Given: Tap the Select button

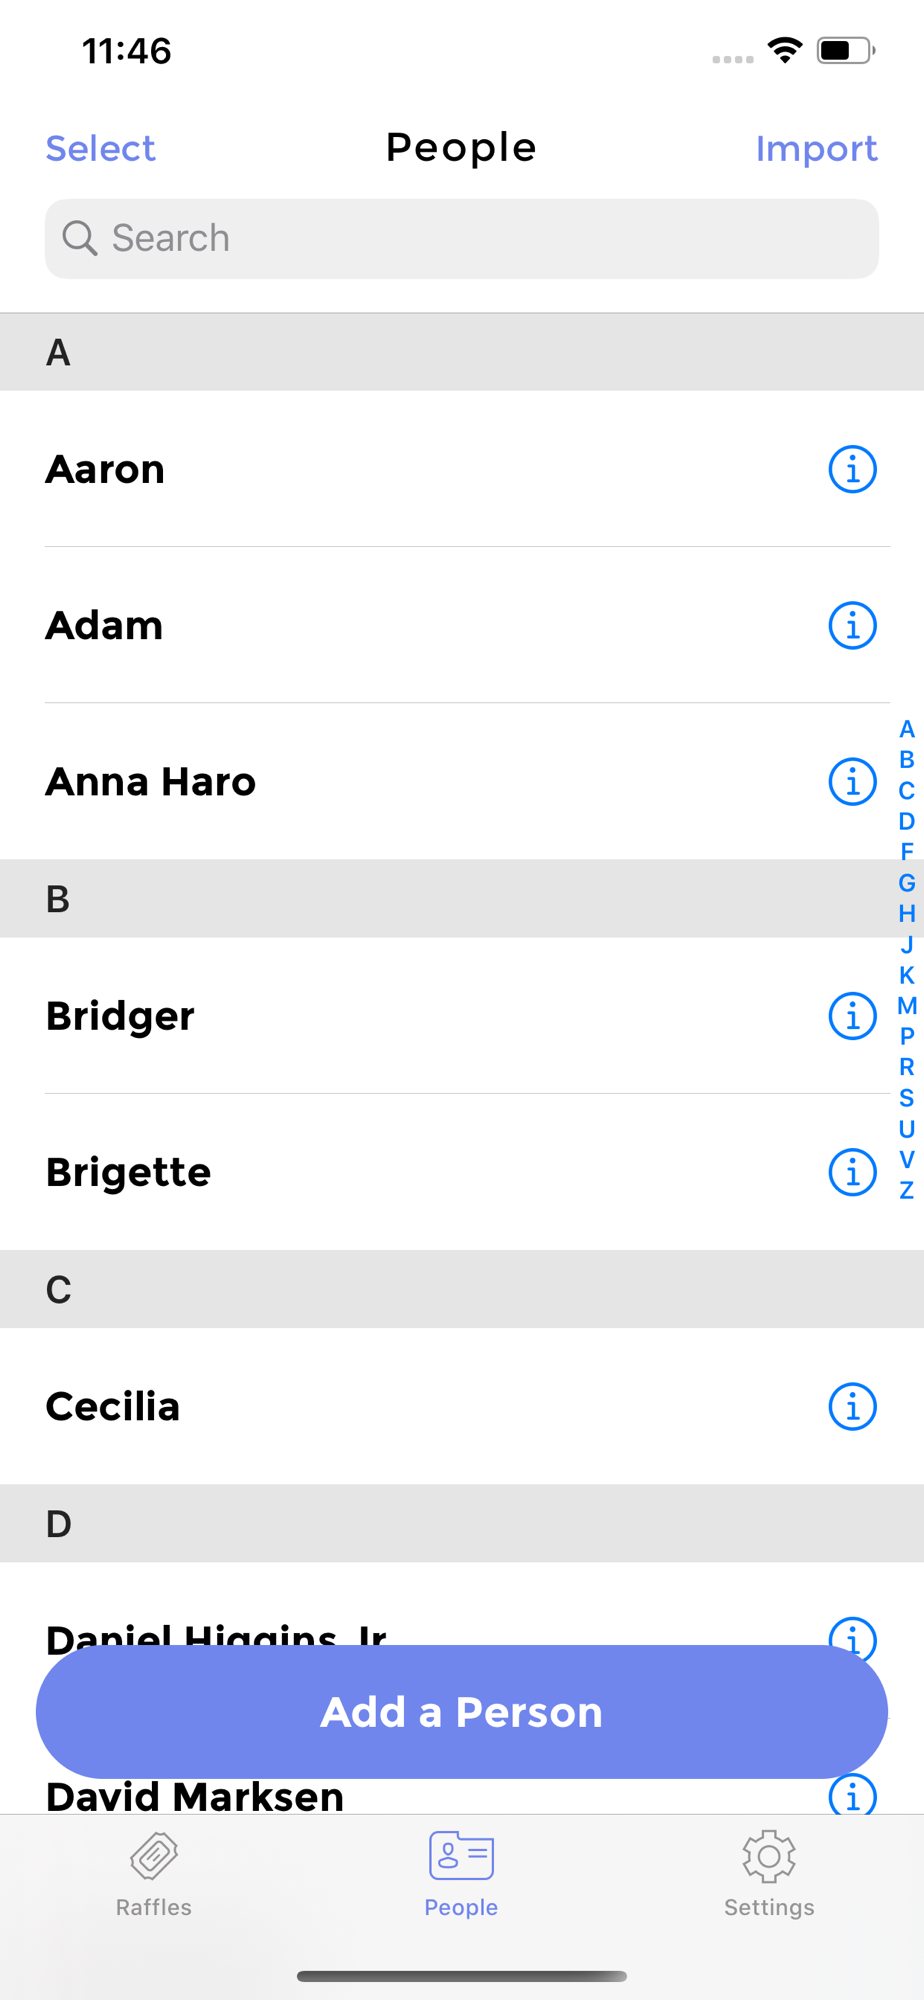Looking at the screenshot, I should click(101, 149).
